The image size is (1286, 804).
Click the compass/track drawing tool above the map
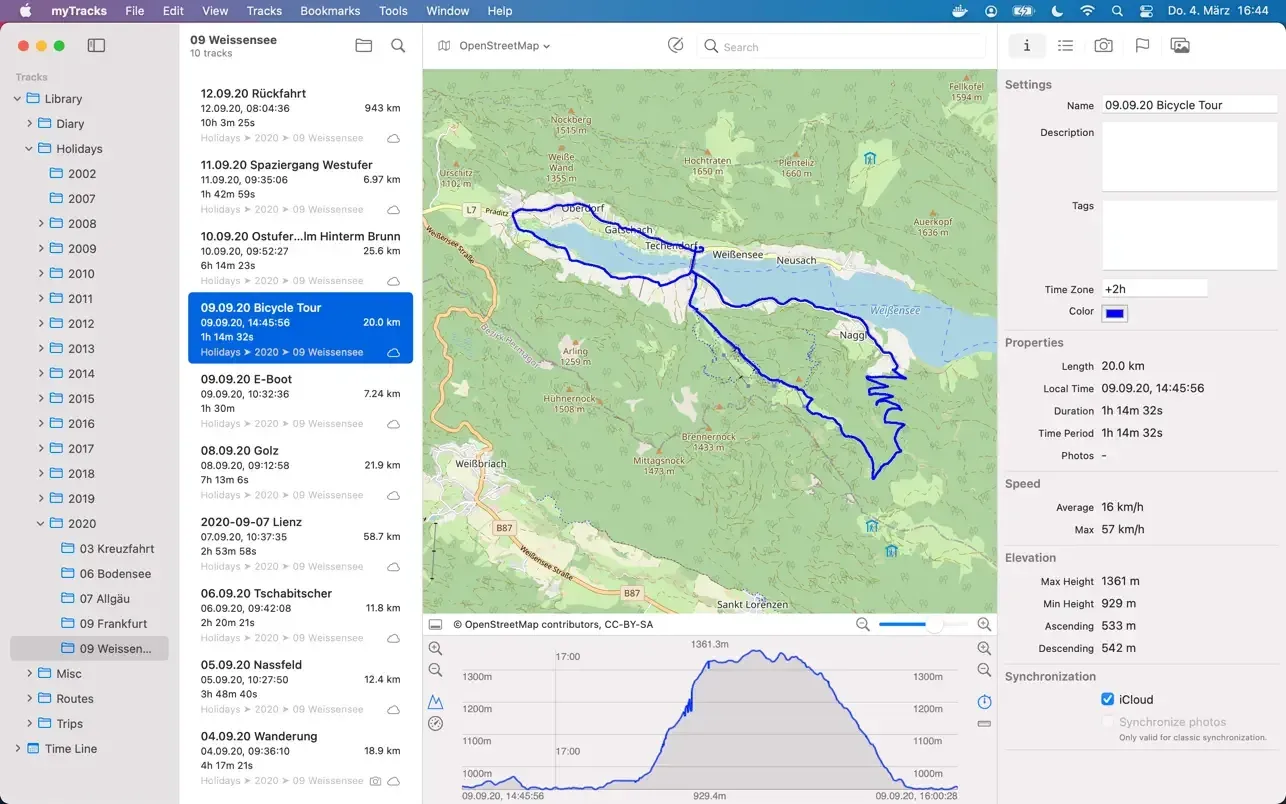click(x=675, y=45)
